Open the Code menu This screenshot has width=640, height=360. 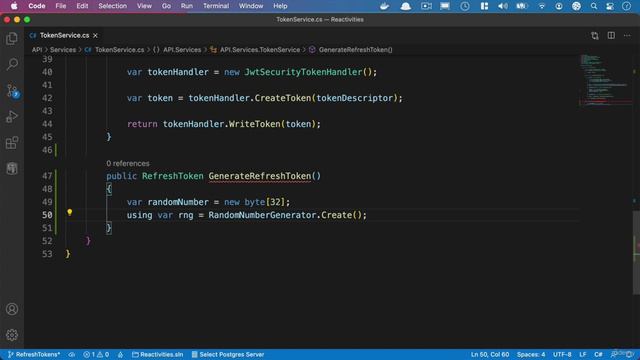37,6
